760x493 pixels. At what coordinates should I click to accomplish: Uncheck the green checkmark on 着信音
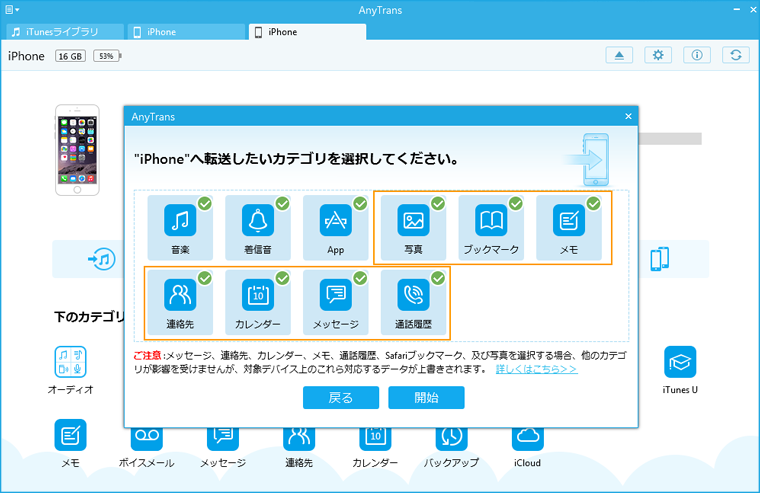283,204
